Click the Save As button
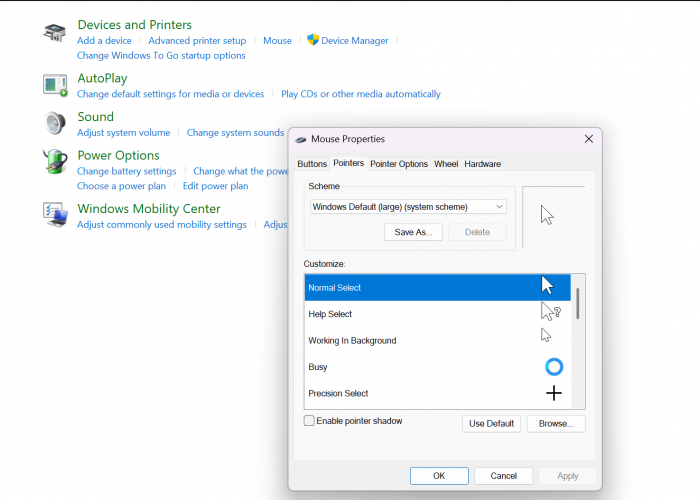 [413, 232]
